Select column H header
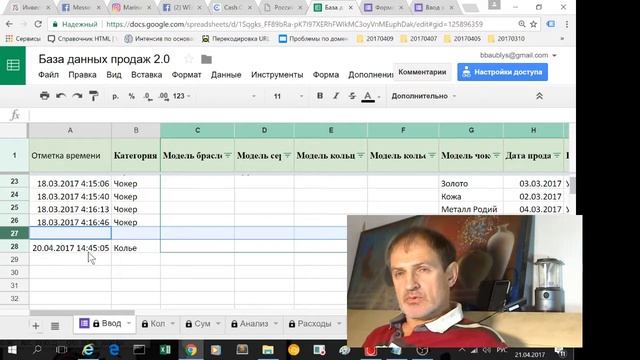The width and height of the screenshot is (640, 360). tap(533, 131)
